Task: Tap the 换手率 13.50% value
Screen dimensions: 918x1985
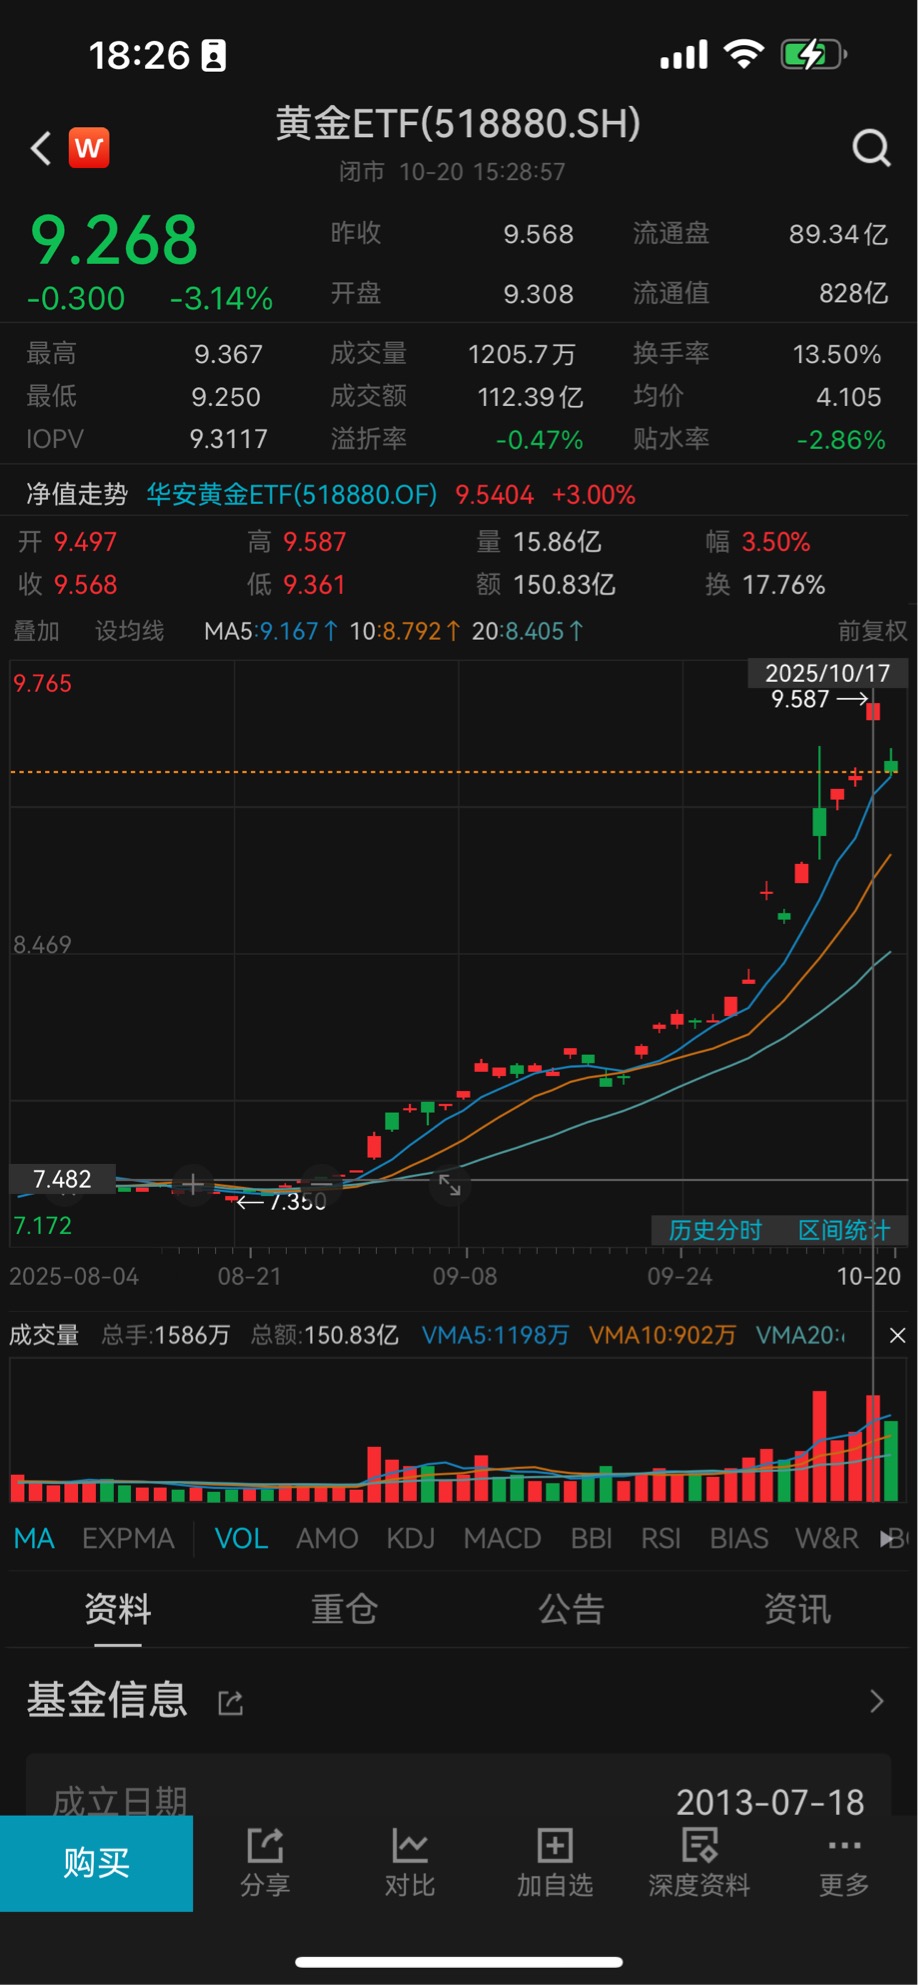Action: [x=837, y=354]
